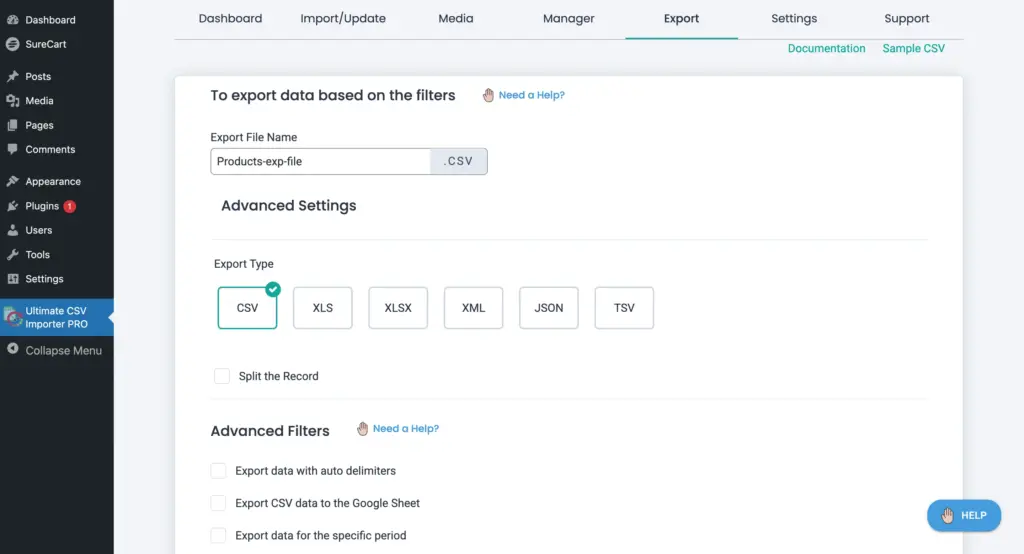Viewport: 1024px width, 554px height.
Task: Open the Manager tab
Action: pyautogui.click(x=569, y=18)
